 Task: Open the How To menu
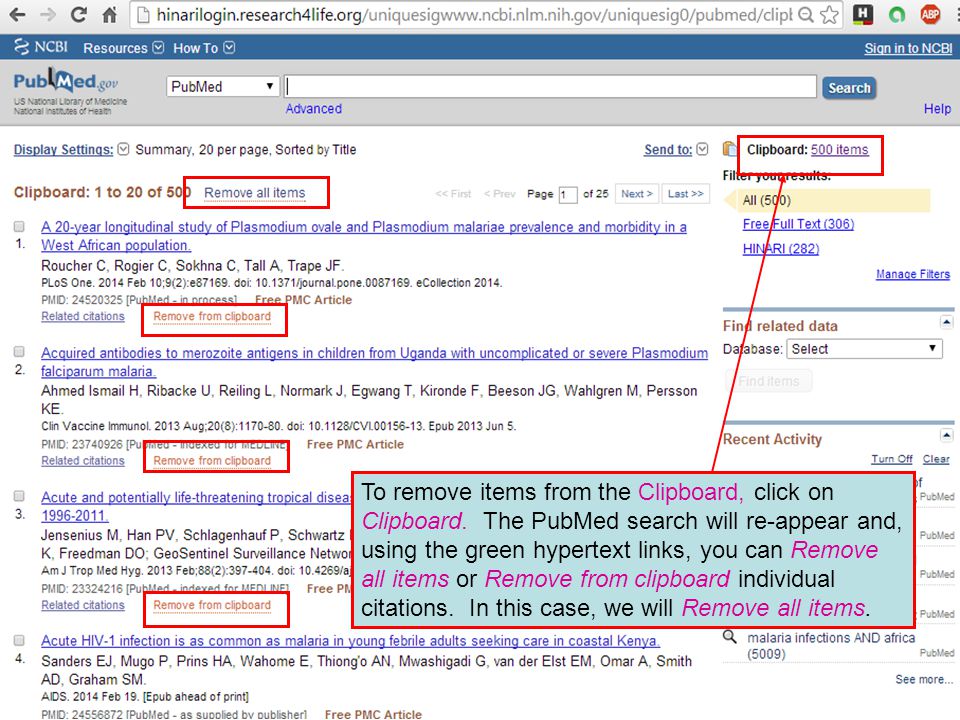(x=203, y=48)
